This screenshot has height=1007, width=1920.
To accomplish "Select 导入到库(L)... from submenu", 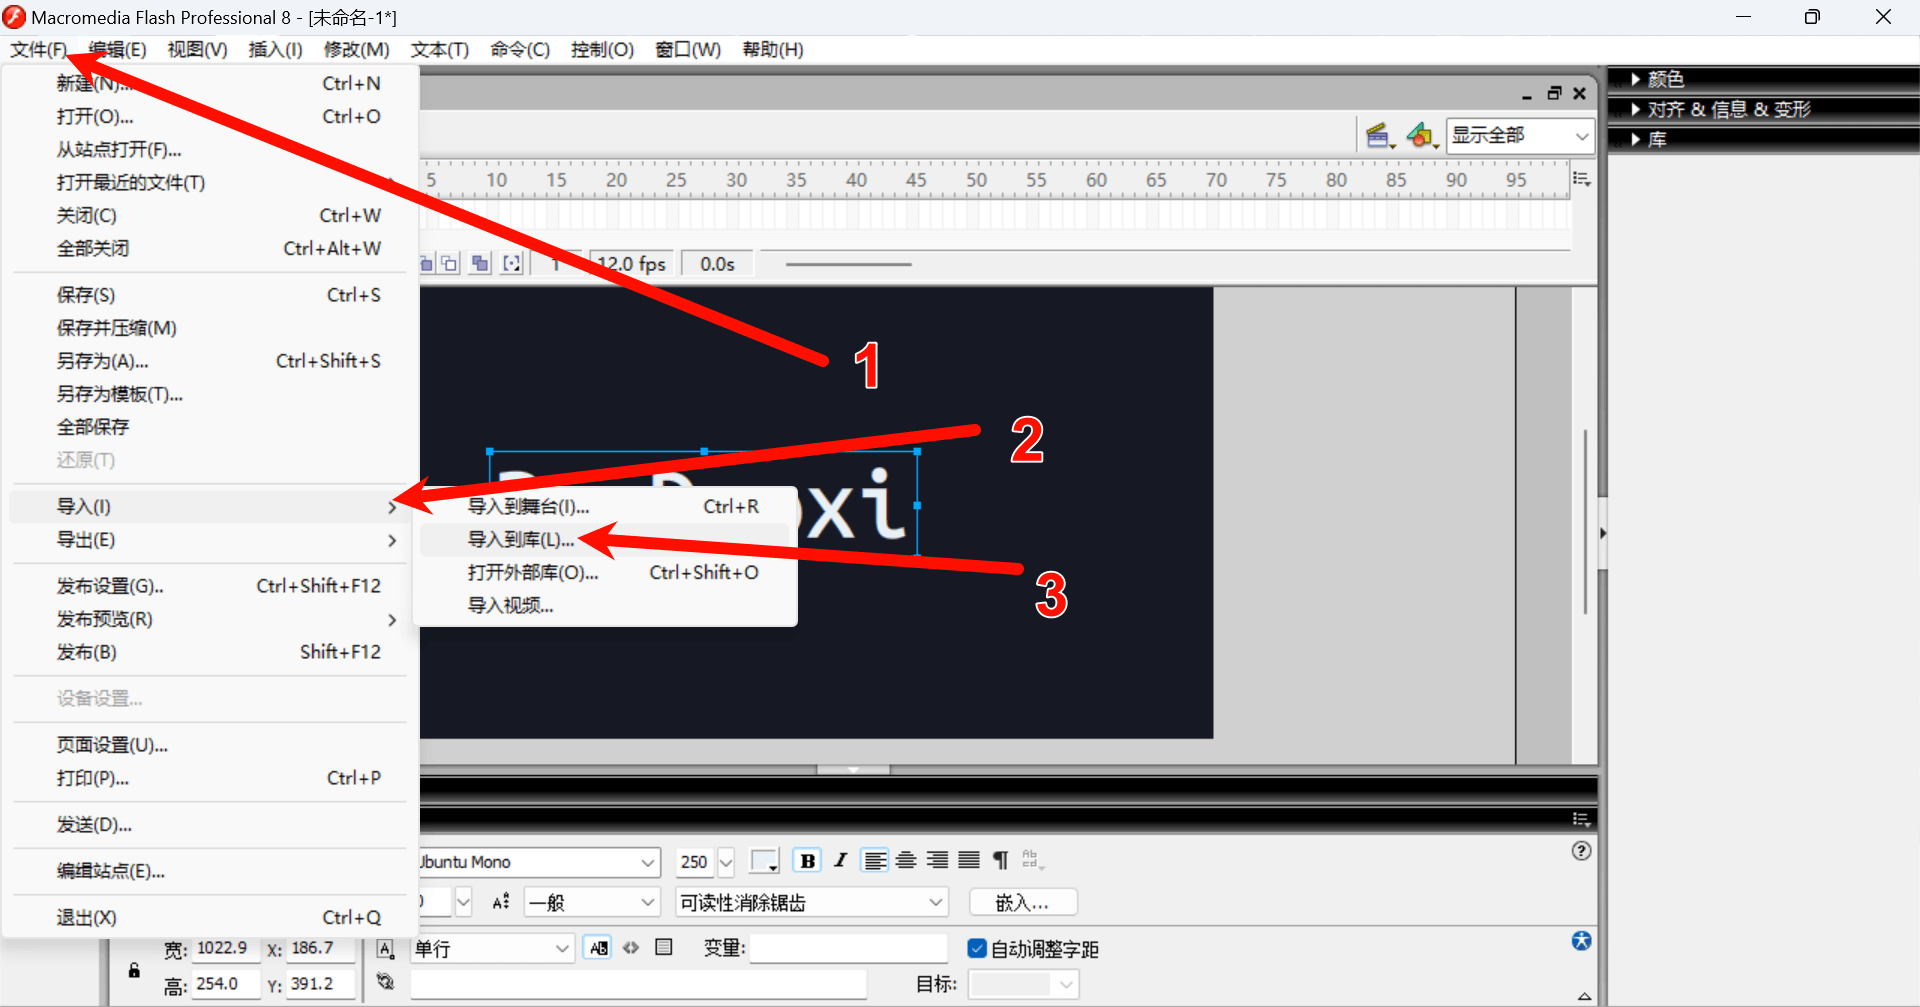I will (x=605, y=540).
